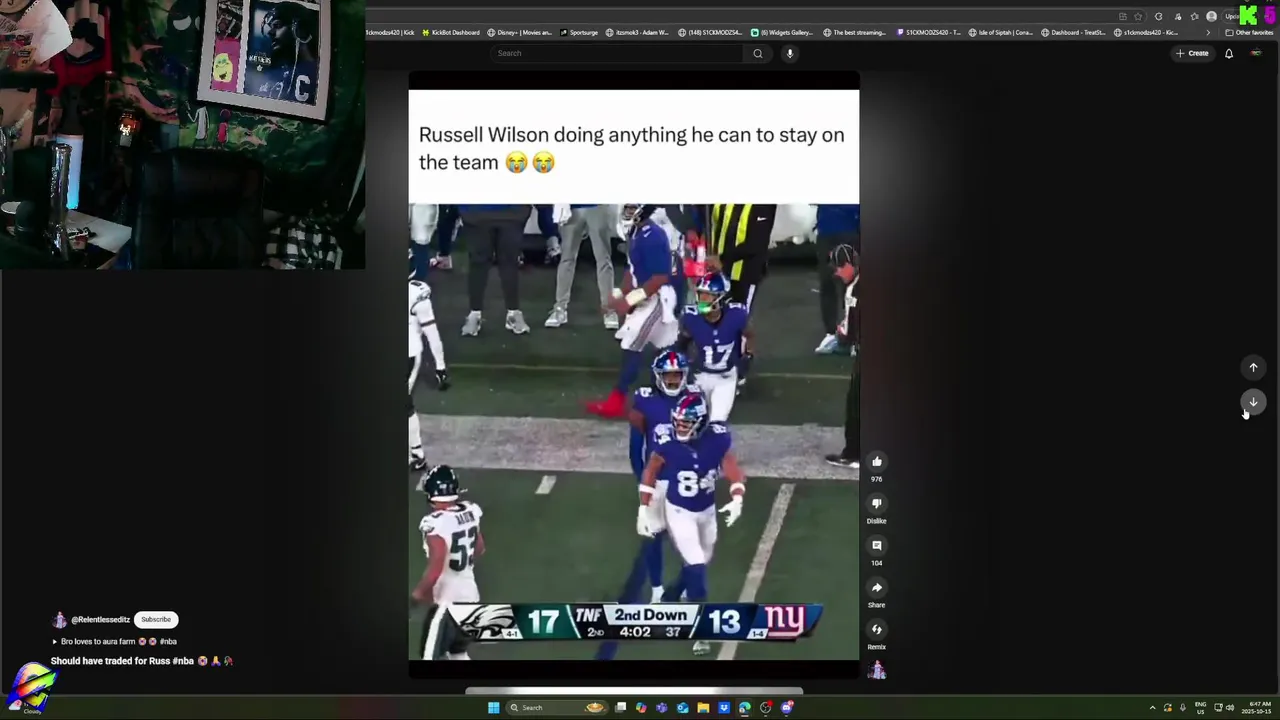The height and width of the screenshot is (720, 1280).
Task: Open the comments with 104 replies
Action: pos(877,545)
